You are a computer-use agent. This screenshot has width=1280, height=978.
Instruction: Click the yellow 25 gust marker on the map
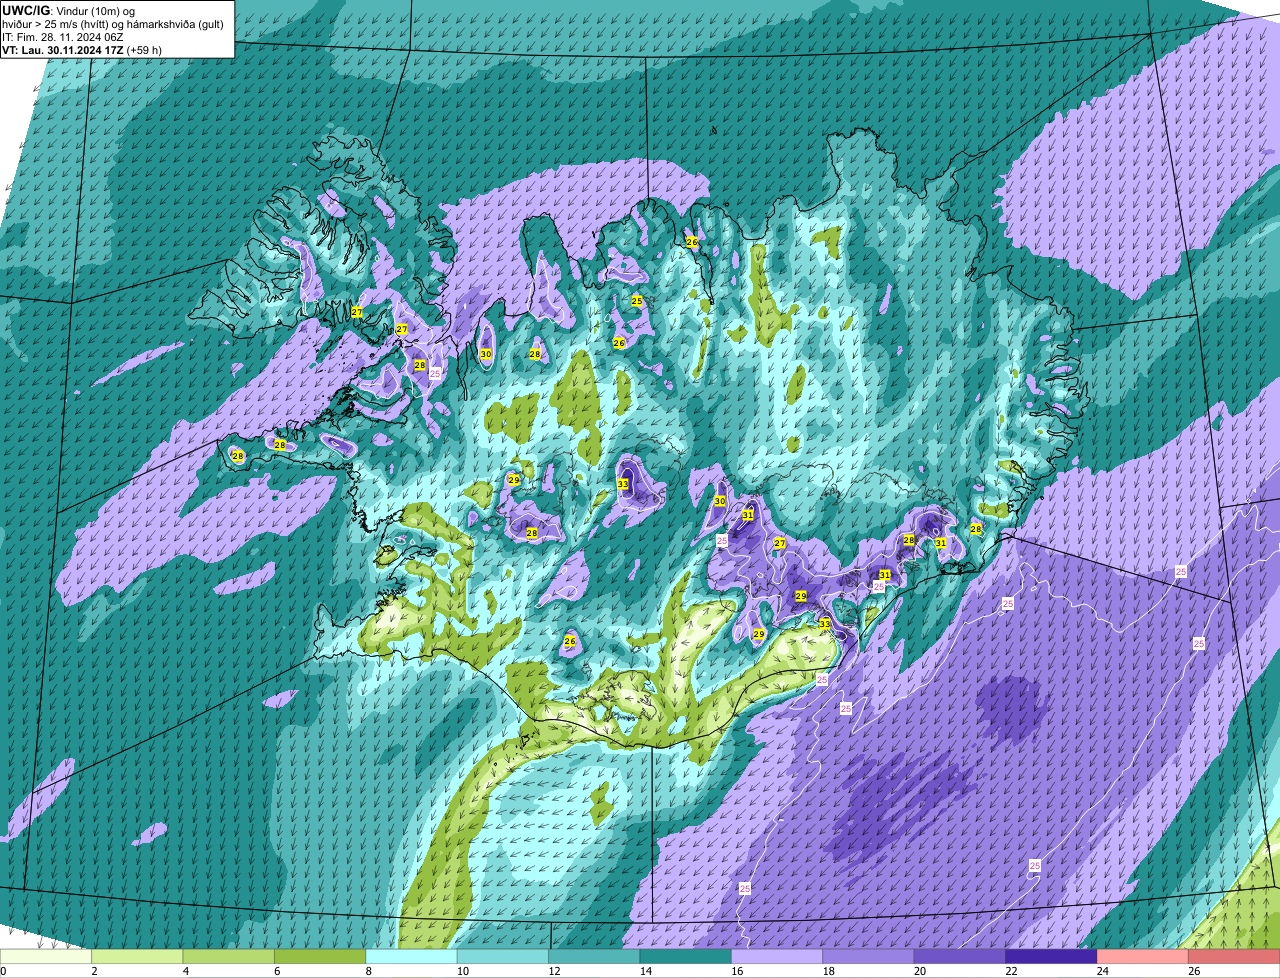[637, 301]
